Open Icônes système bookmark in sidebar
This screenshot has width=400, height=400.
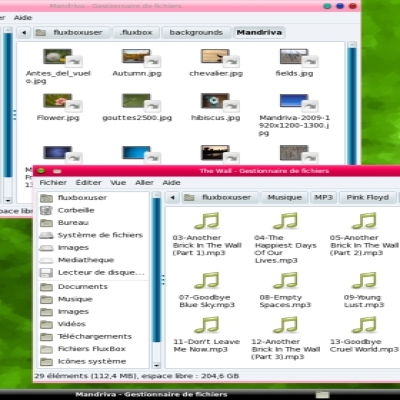pos(93,361)
